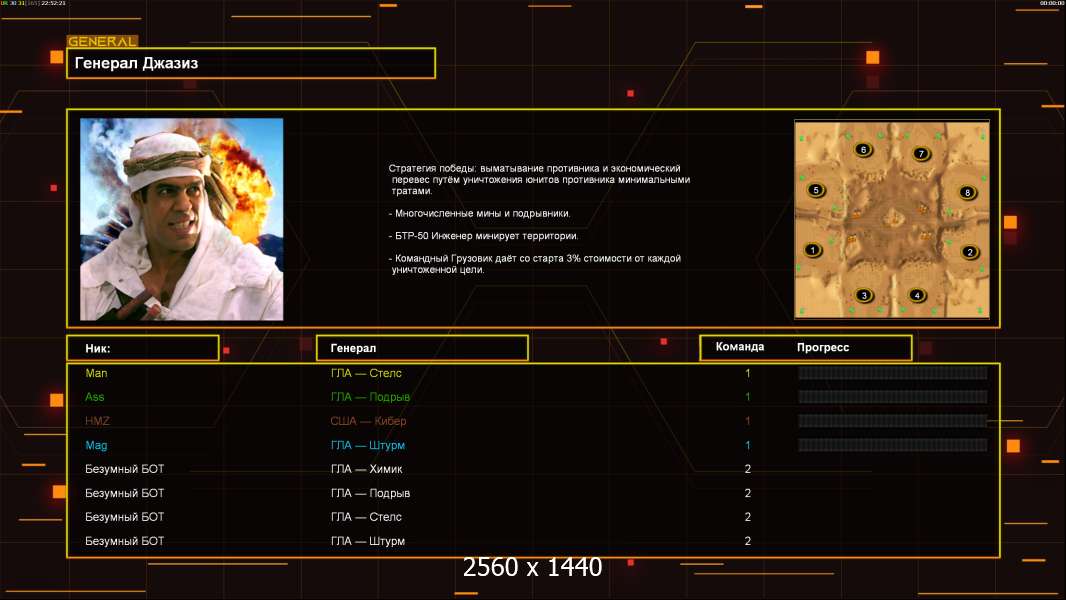Image resolution: width=1066 pixels, height=600 pixels.
Task: Choose start position 4 on the minimap
Action: tap(918, 295)
